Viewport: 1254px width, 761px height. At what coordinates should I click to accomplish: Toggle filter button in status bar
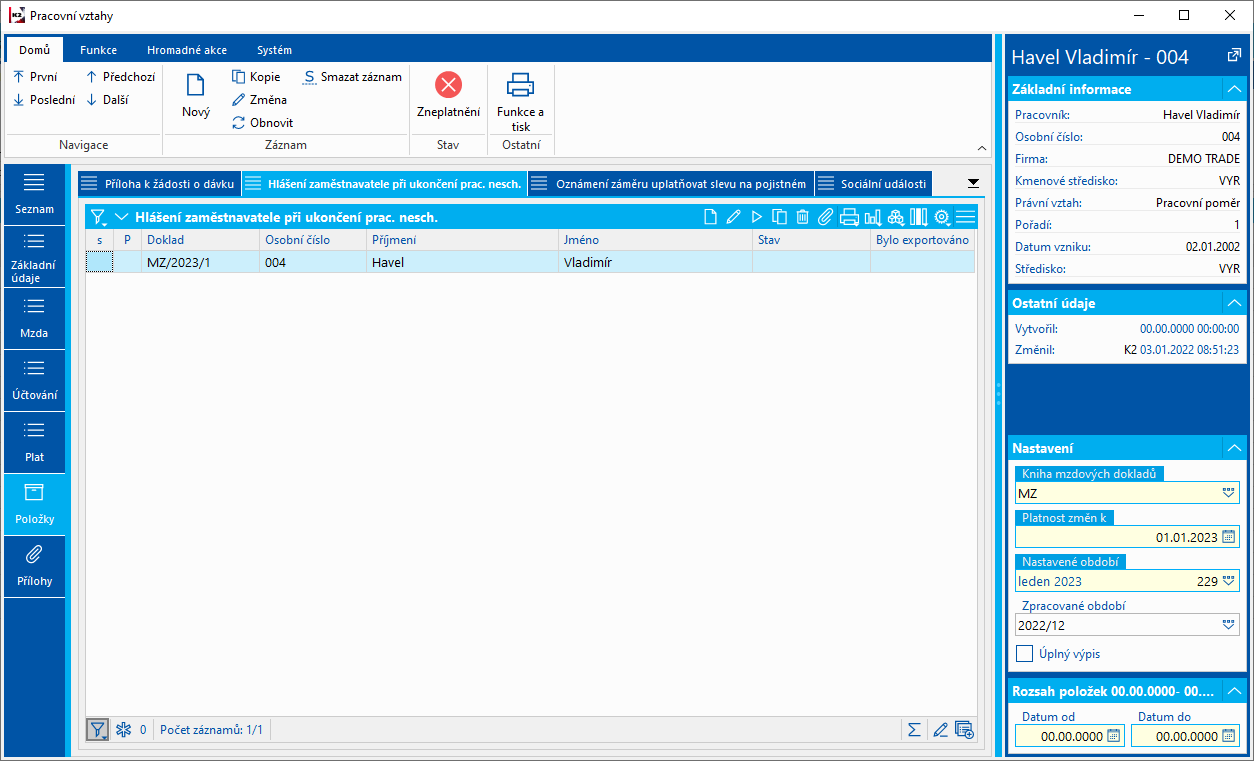point(98,730)
